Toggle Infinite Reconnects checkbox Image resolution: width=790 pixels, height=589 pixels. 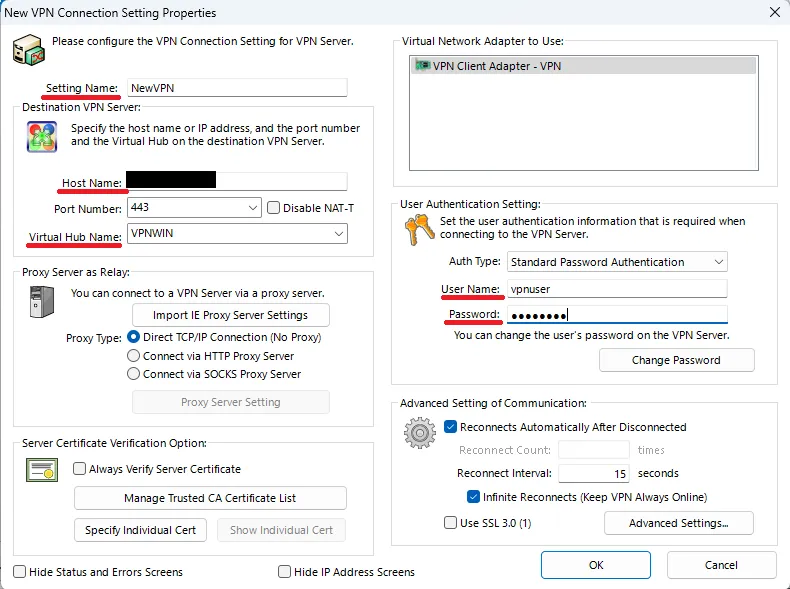pyautogui.click(x=473, y=497)
